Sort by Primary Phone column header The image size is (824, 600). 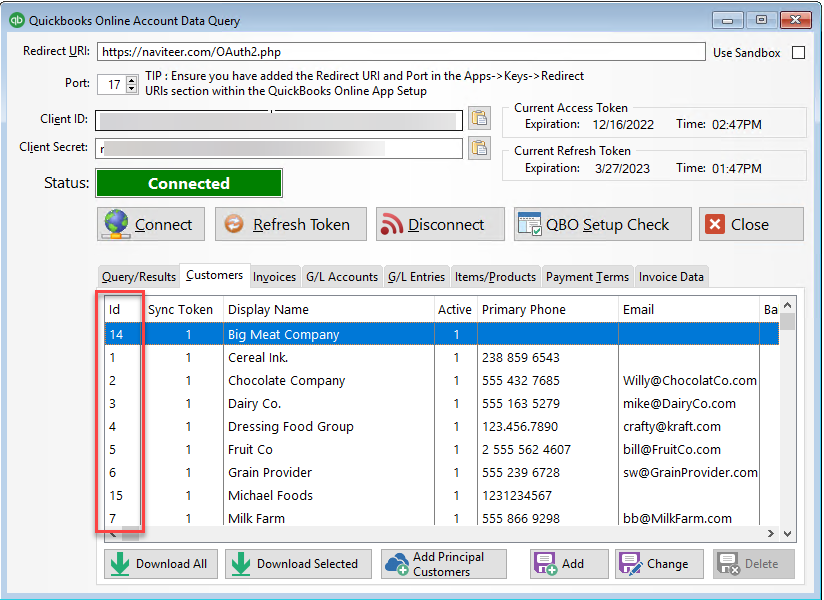tap(548, 309)
